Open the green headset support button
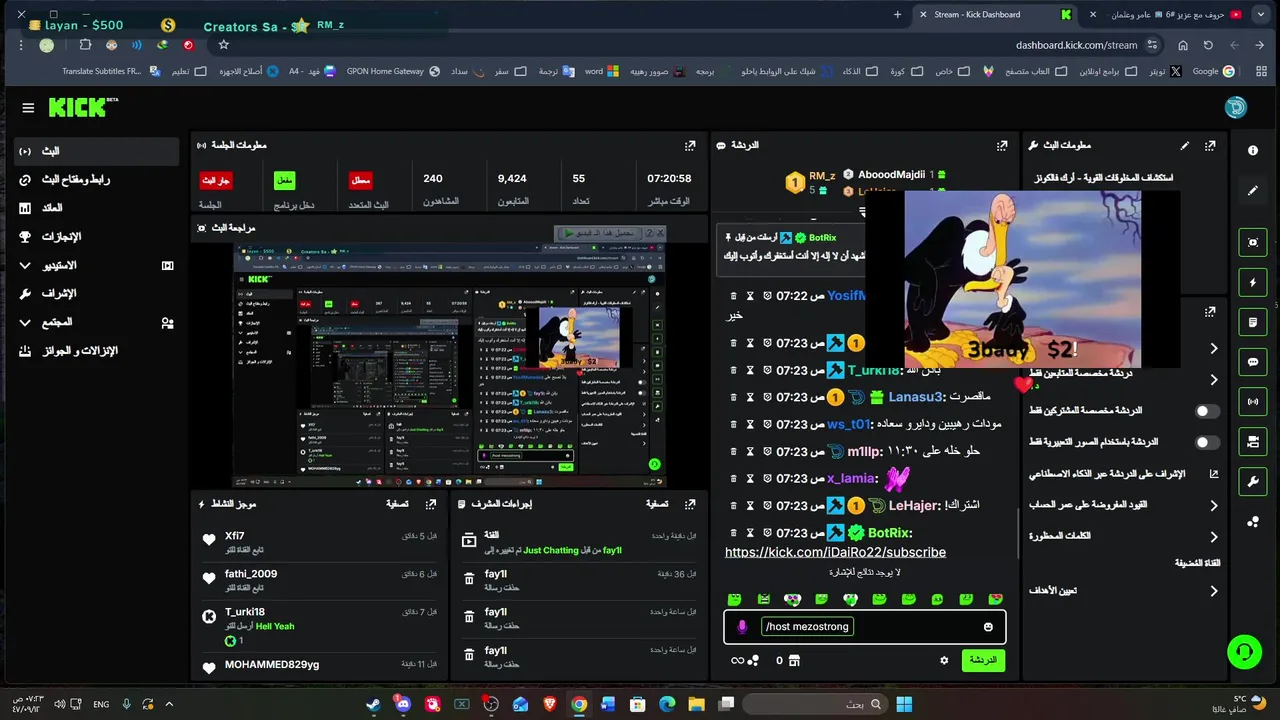The height and width of the screenshot is (720, 1280). coord(1244,652)
